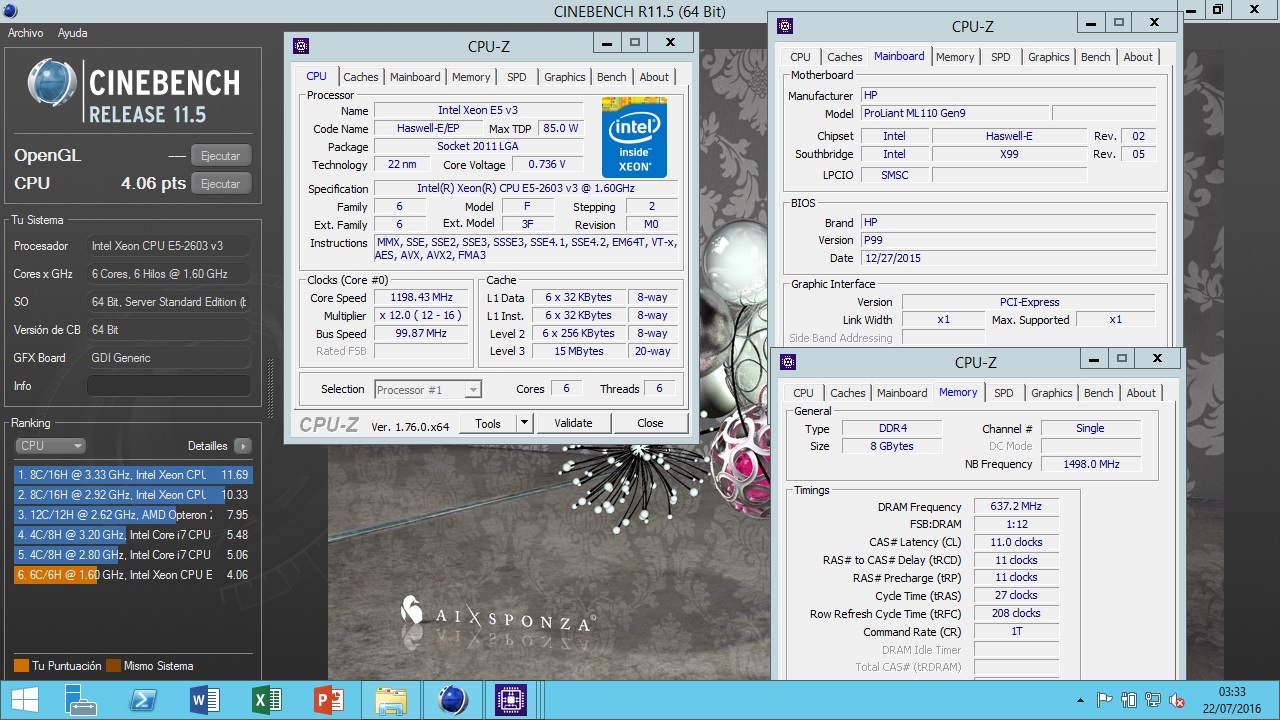The image size is (1280, 720).
Task: Switch to Cinebench in the taskbar
Action: tap(453, 700)
